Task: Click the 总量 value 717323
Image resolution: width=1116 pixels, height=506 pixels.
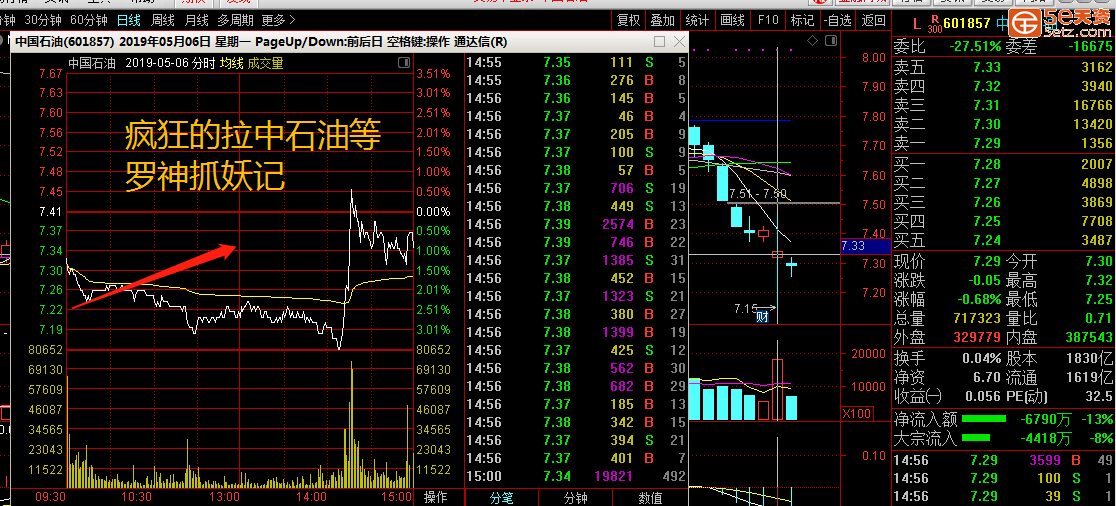Action: pyautogui.click(x=975, y=318)
